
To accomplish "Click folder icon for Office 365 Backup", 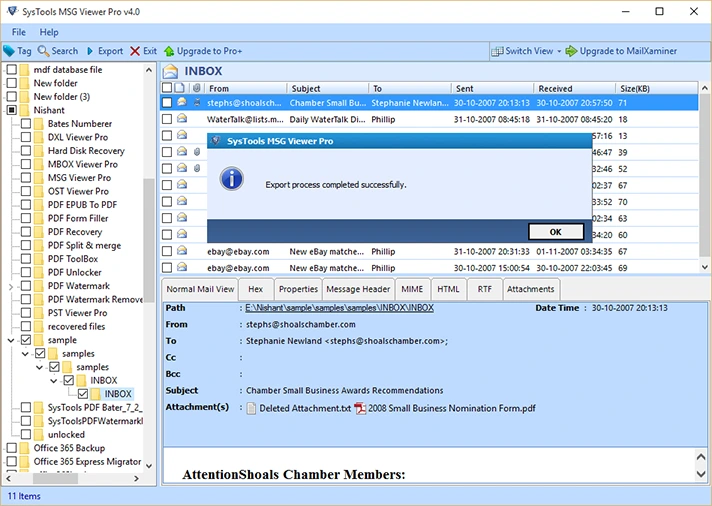I will click(x=25, y=448).
